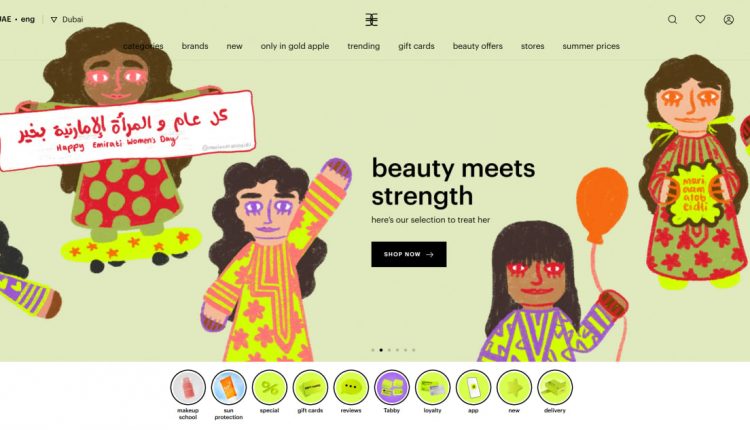Open the sun protection story circle

[x=229, y=387]
